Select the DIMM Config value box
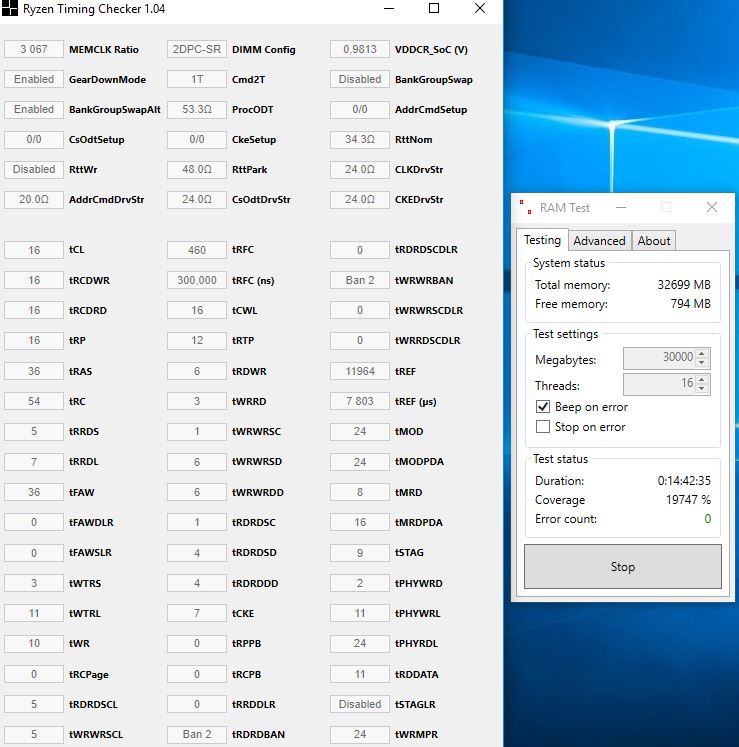The width and height of the screenshot is (739, 747). coord(197,49)
